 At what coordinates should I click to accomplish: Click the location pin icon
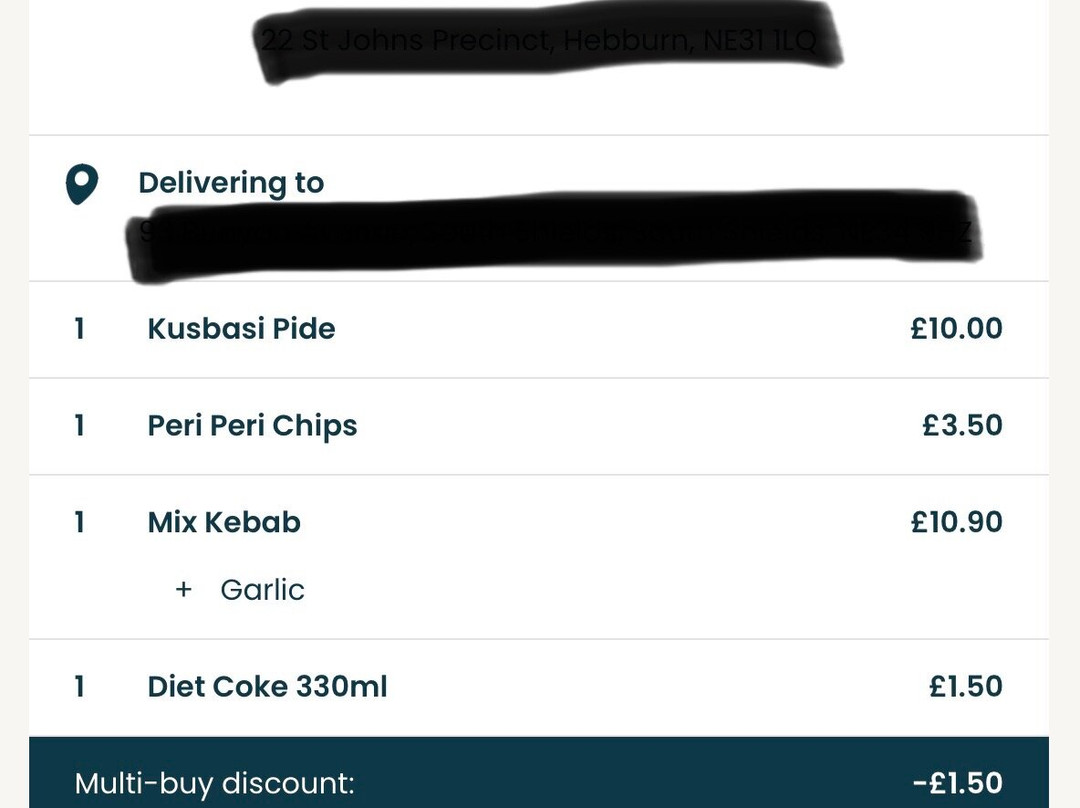[x=81, y=185]
